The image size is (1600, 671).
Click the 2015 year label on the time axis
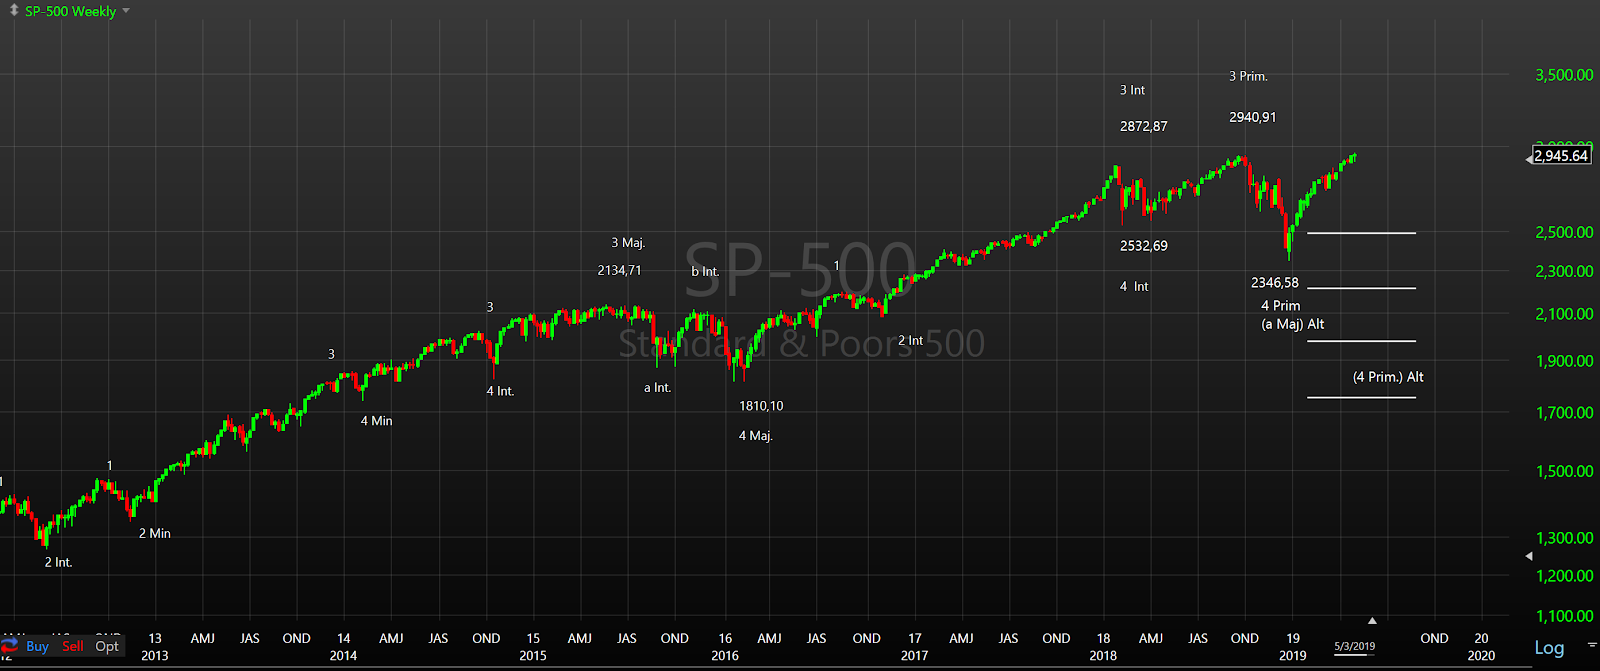point(533,656)
